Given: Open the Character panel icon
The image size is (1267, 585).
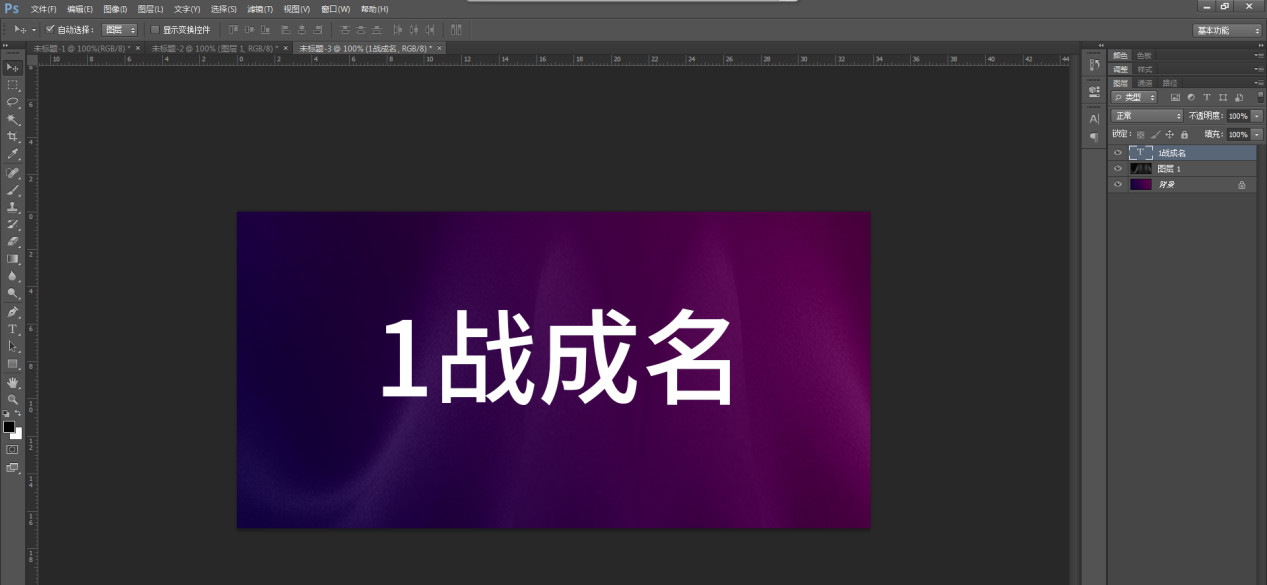Looking at the screenshot, I should tap(1094, 119).
